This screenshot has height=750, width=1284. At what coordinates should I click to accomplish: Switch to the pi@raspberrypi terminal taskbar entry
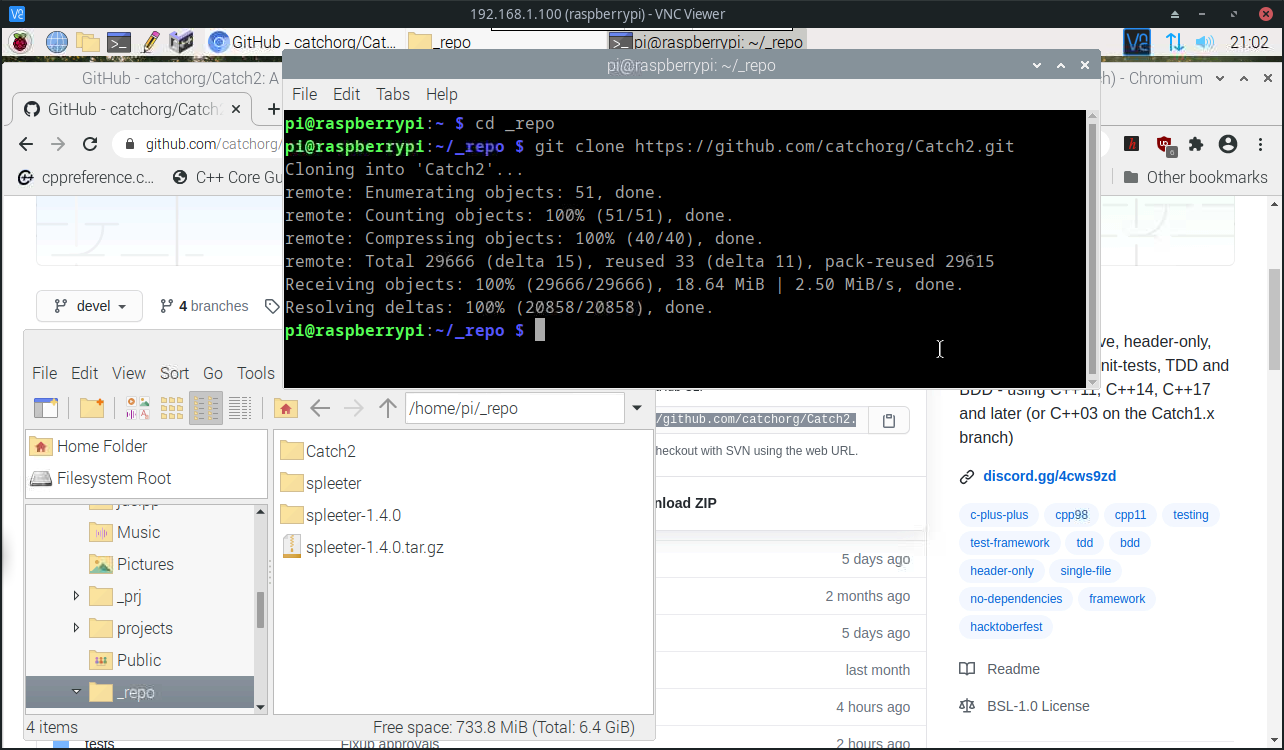tap(706, 42)
